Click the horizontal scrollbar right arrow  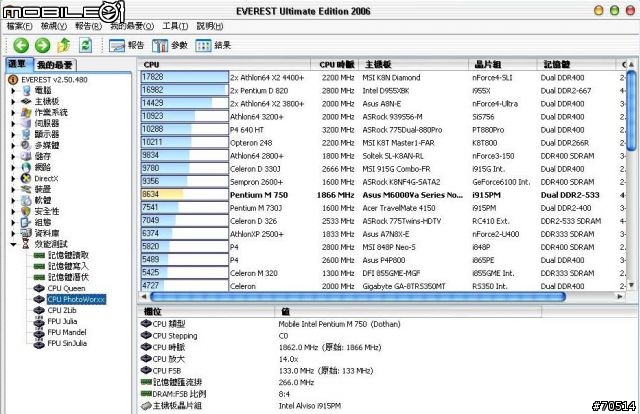(620, 297)
